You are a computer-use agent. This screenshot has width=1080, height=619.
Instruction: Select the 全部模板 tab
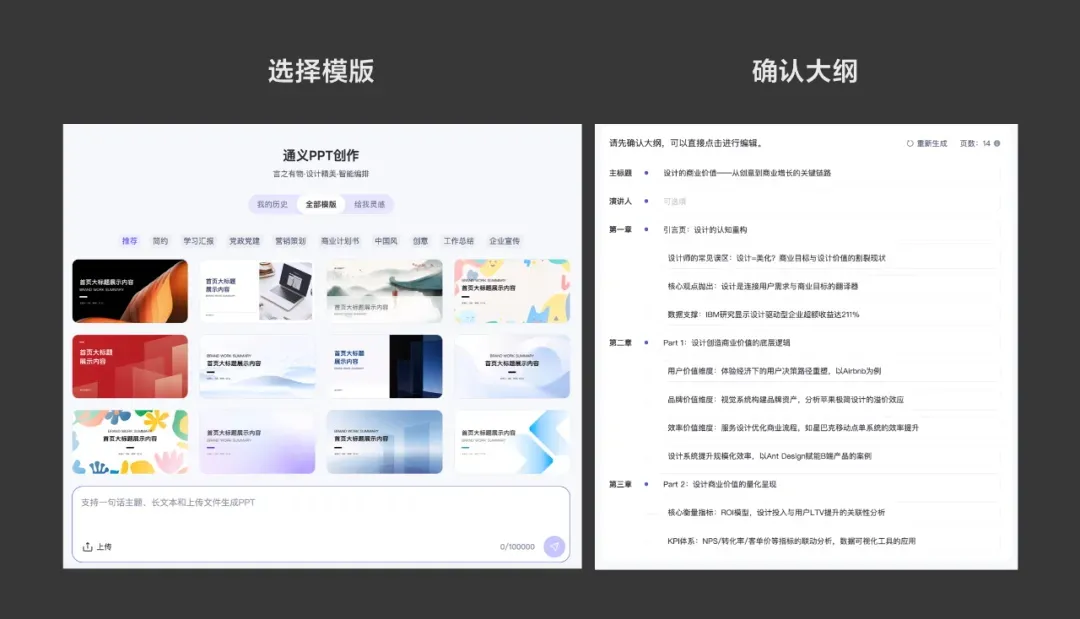tap(322, 204)
